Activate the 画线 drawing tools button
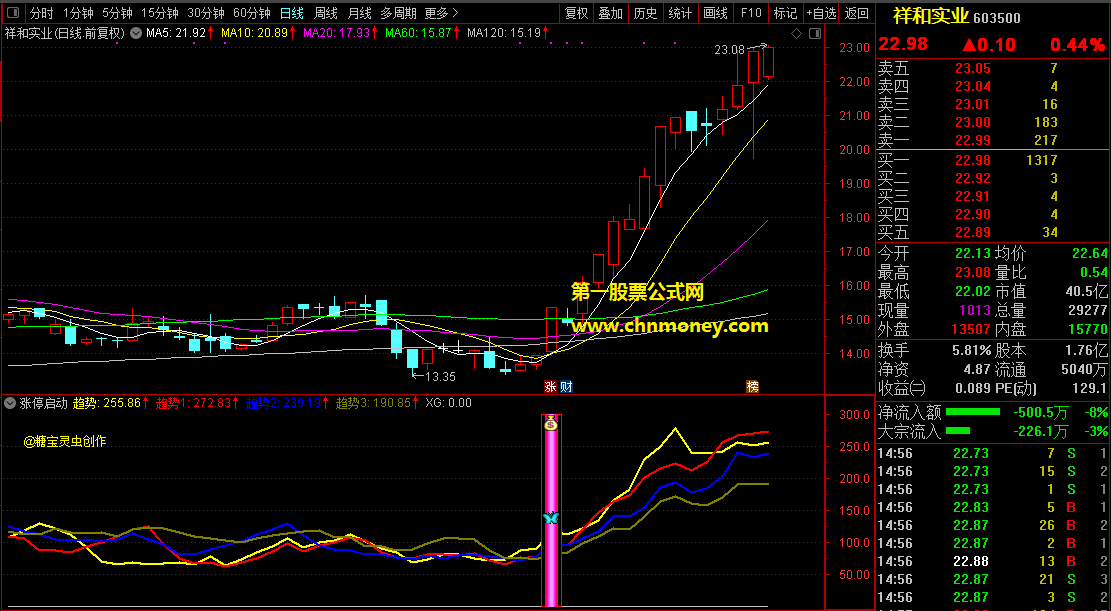 [x=715, y=13]
